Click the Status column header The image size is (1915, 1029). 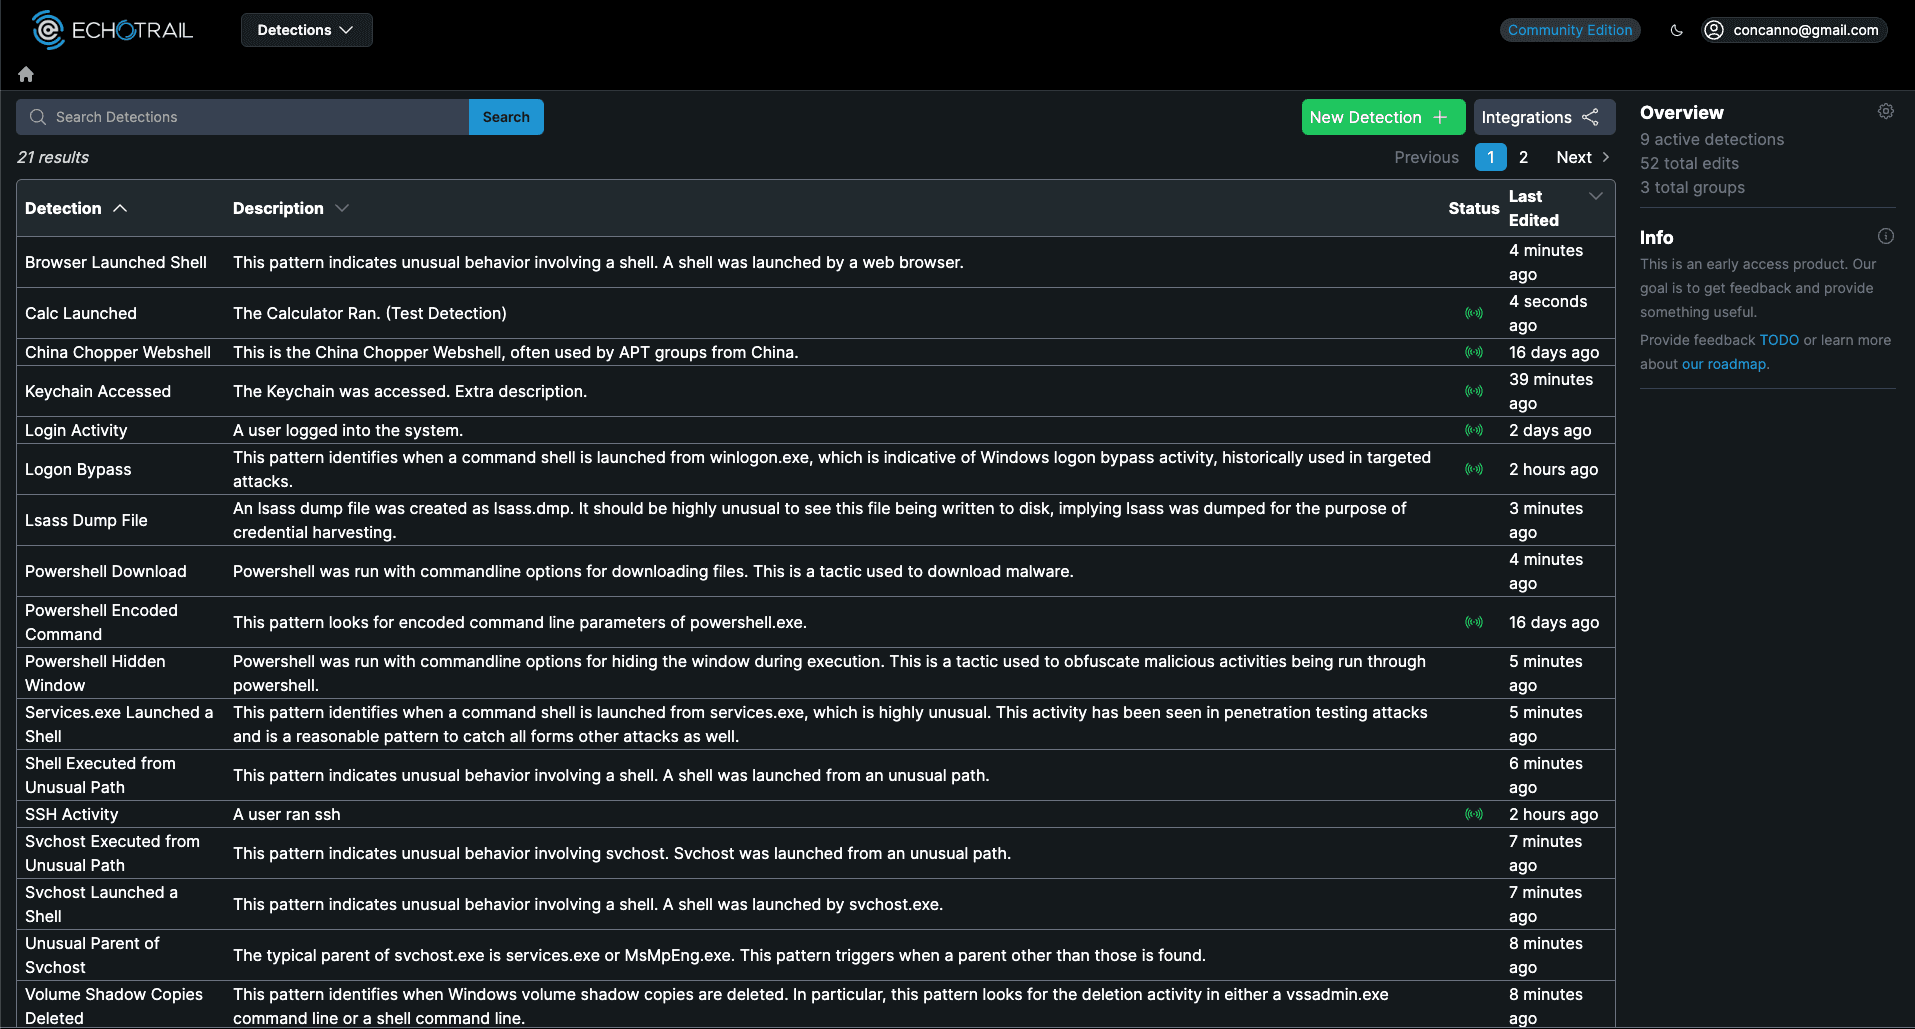1473,208
